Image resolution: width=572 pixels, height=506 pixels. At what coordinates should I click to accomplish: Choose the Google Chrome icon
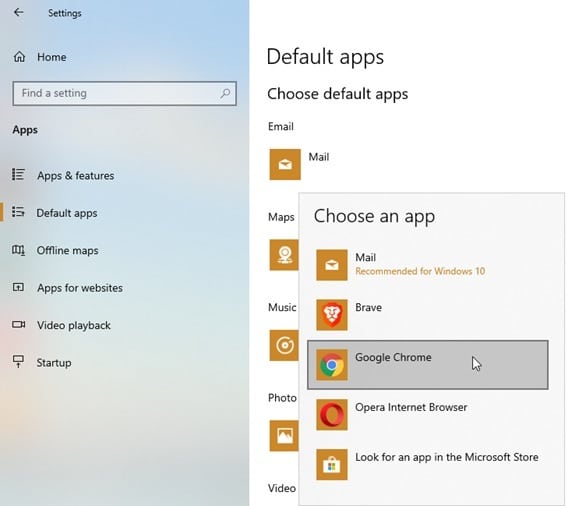332,365
